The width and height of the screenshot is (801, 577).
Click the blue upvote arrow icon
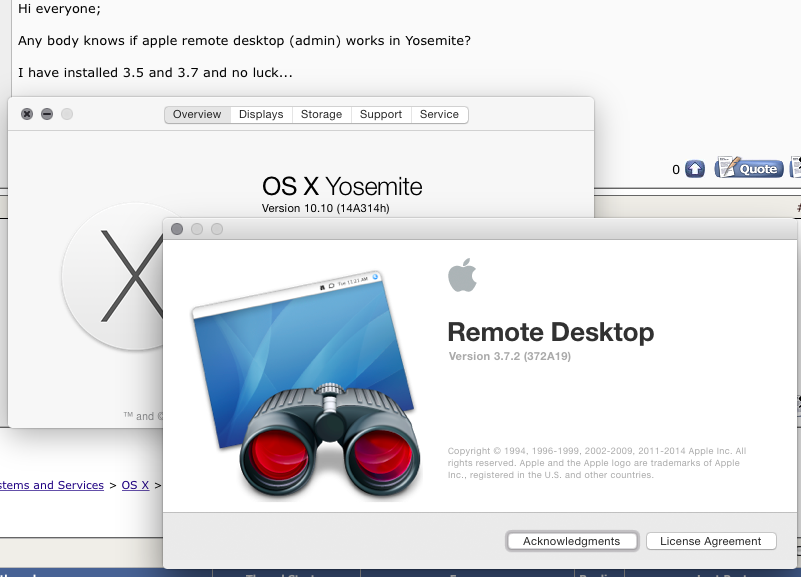point(695,169)
